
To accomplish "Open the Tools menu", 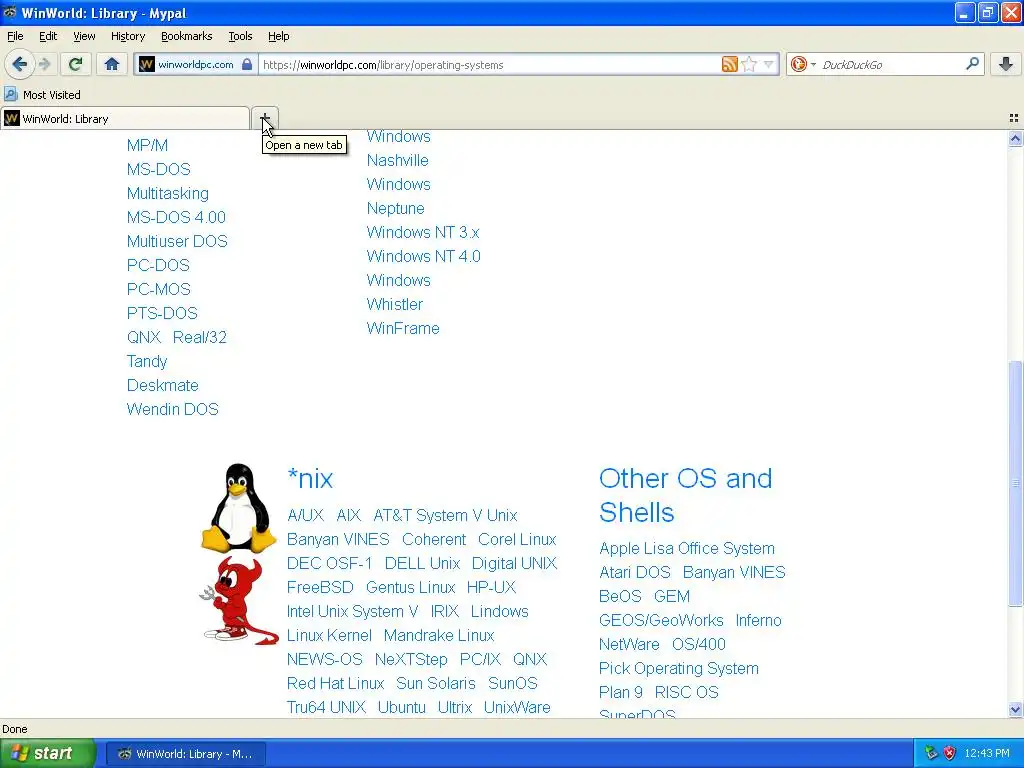I will tap(240, 36).
